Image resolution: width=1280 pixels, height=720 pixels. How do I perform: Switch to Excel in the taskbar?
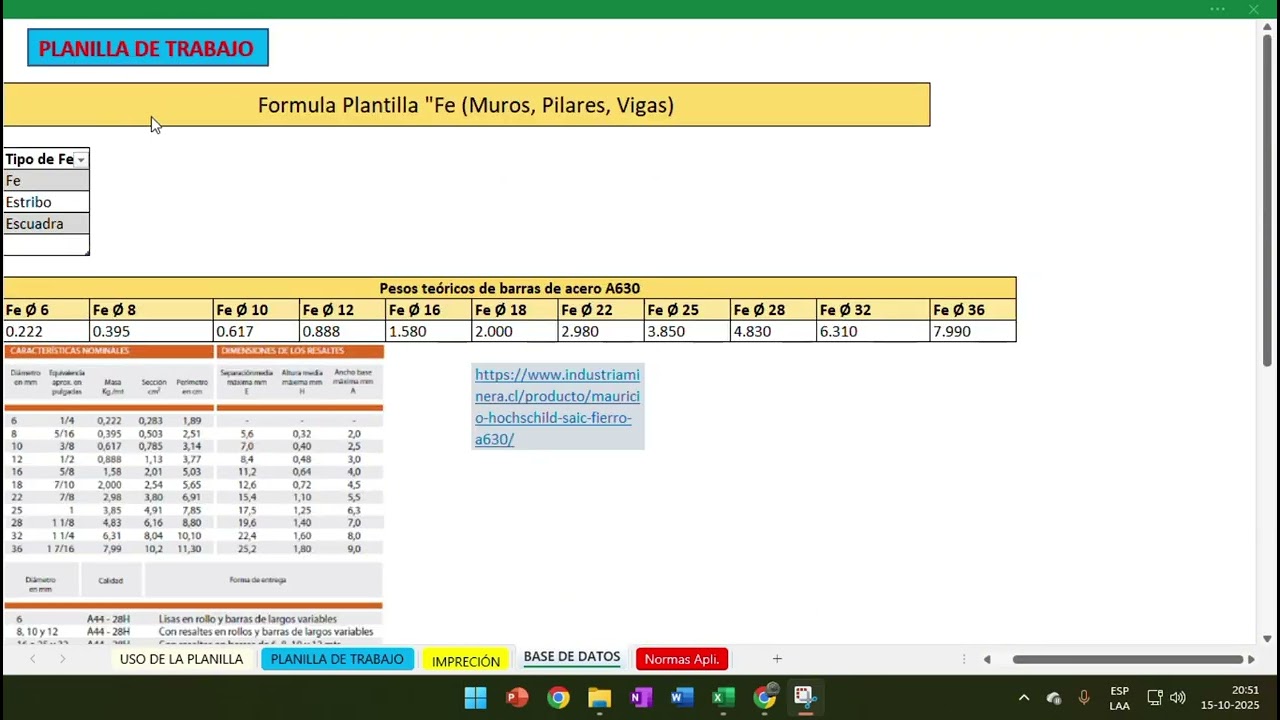click(x=723, y=697)
